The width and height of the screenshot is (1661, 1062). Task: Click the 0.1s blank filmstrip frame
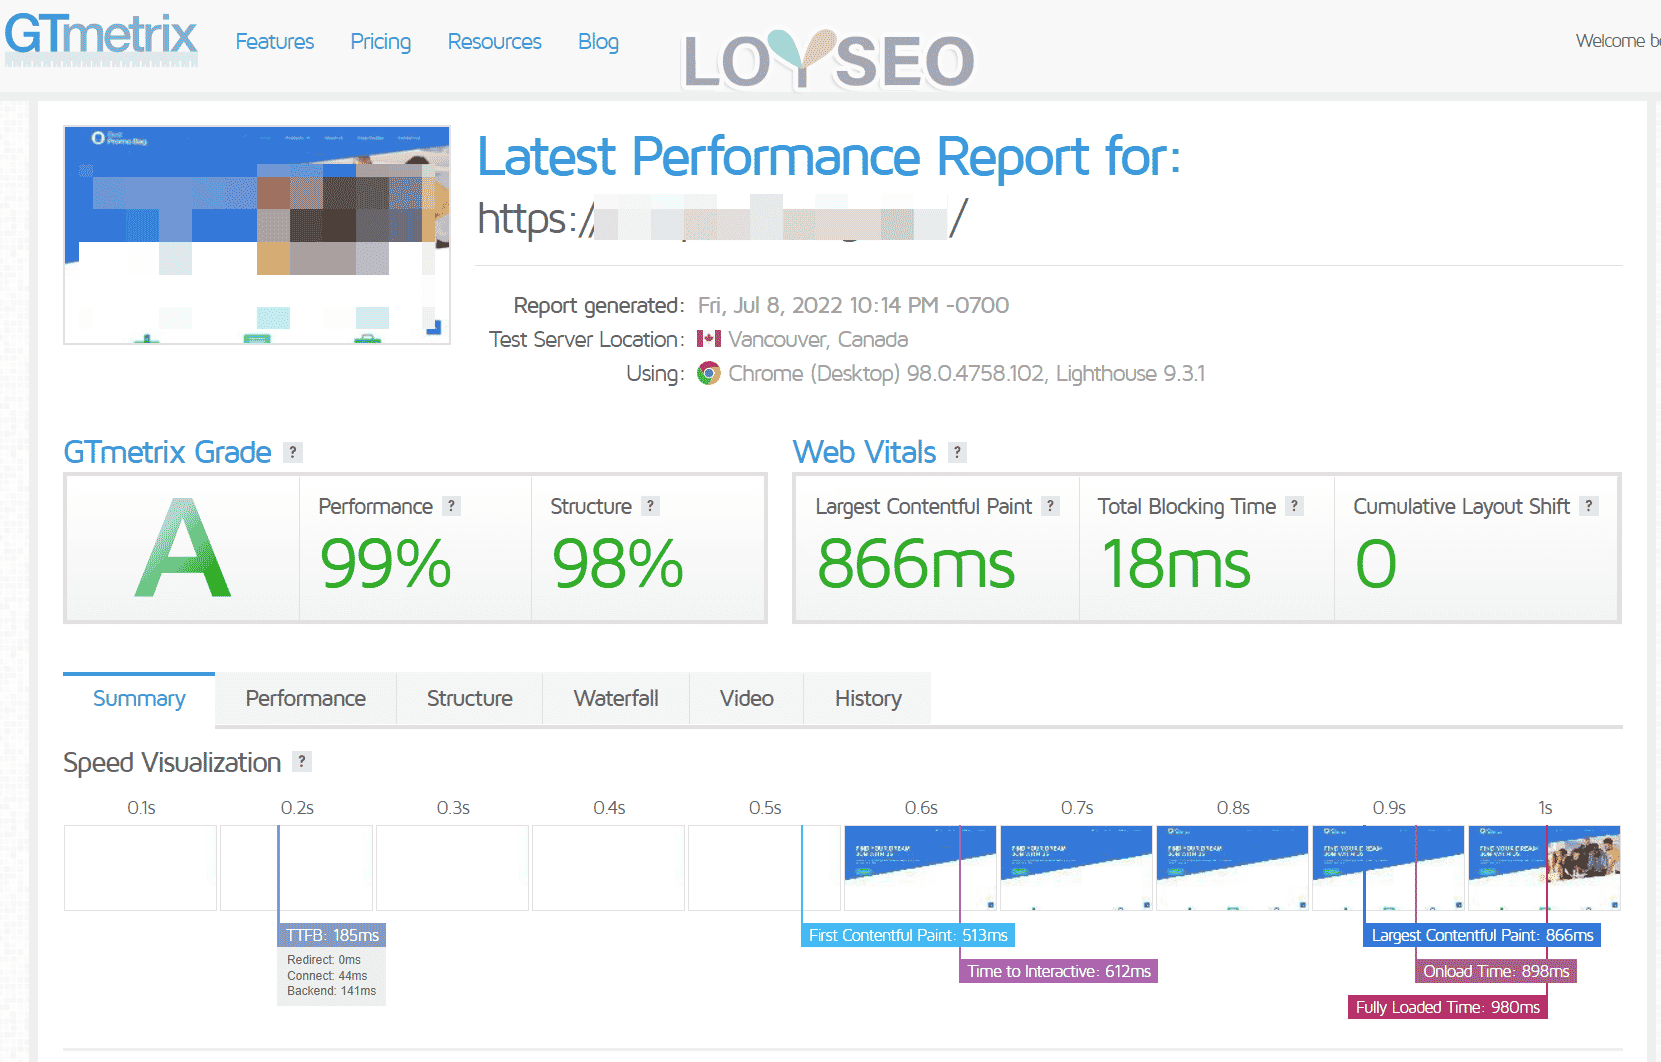[x=140, y=868]
